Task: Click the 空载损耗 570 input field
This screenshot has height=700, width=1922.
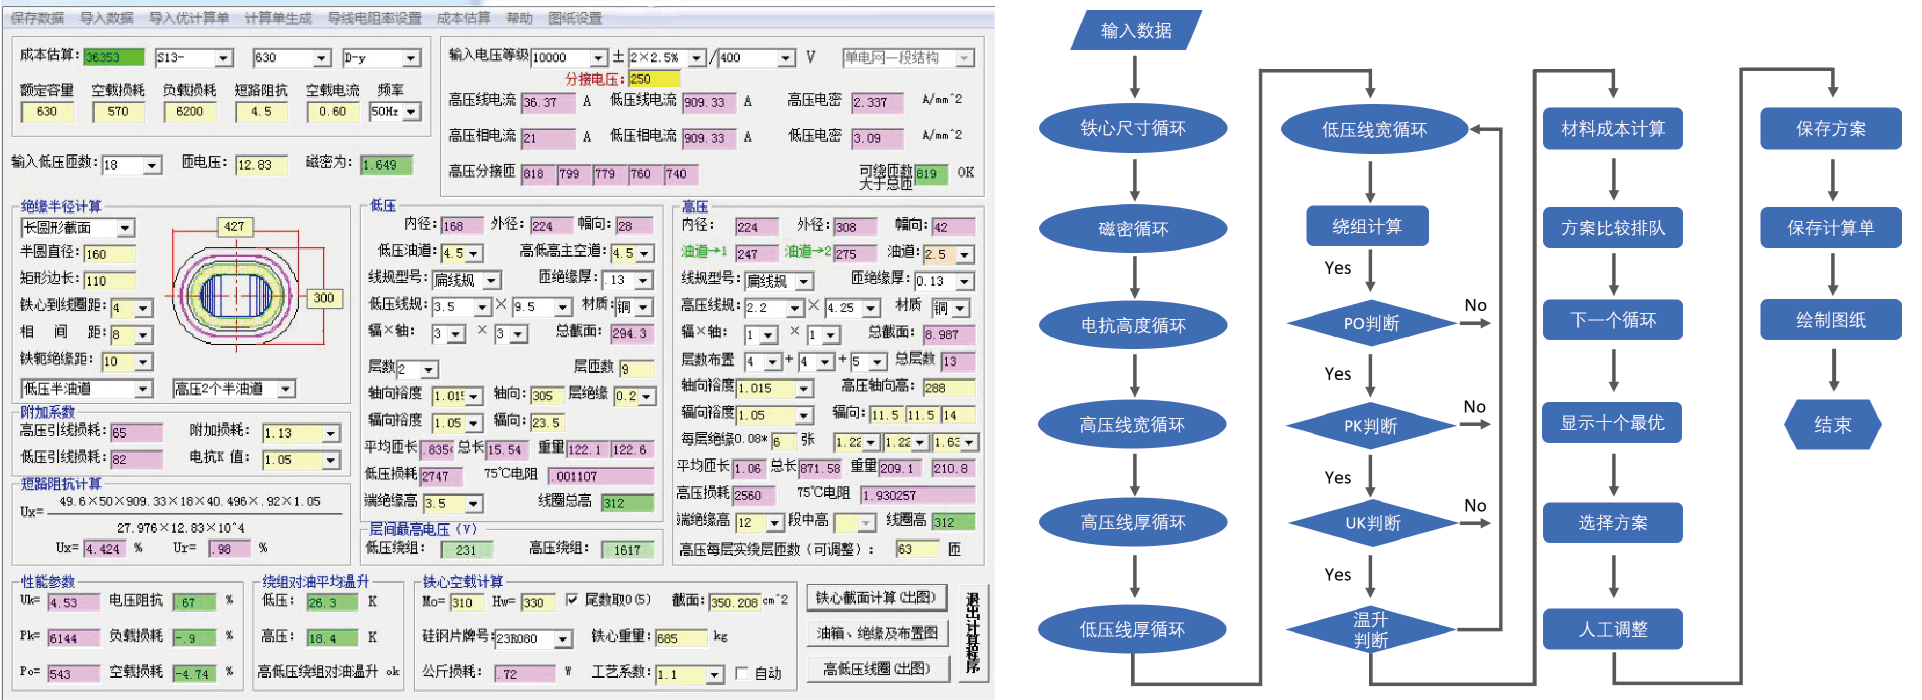Action: 118,112
